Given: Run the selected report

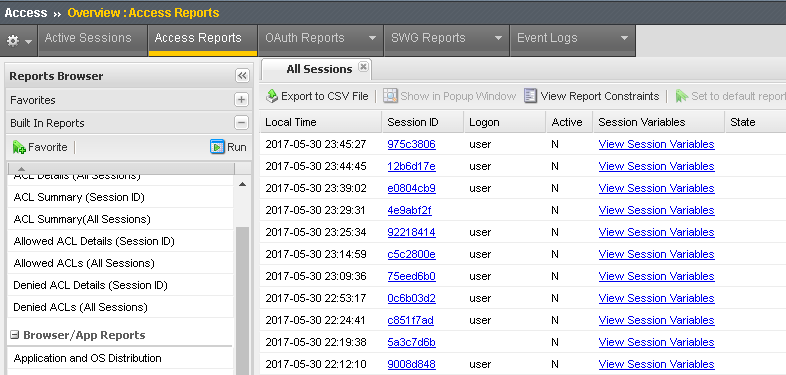Looking at the screenshot, I should click(229, 147).
